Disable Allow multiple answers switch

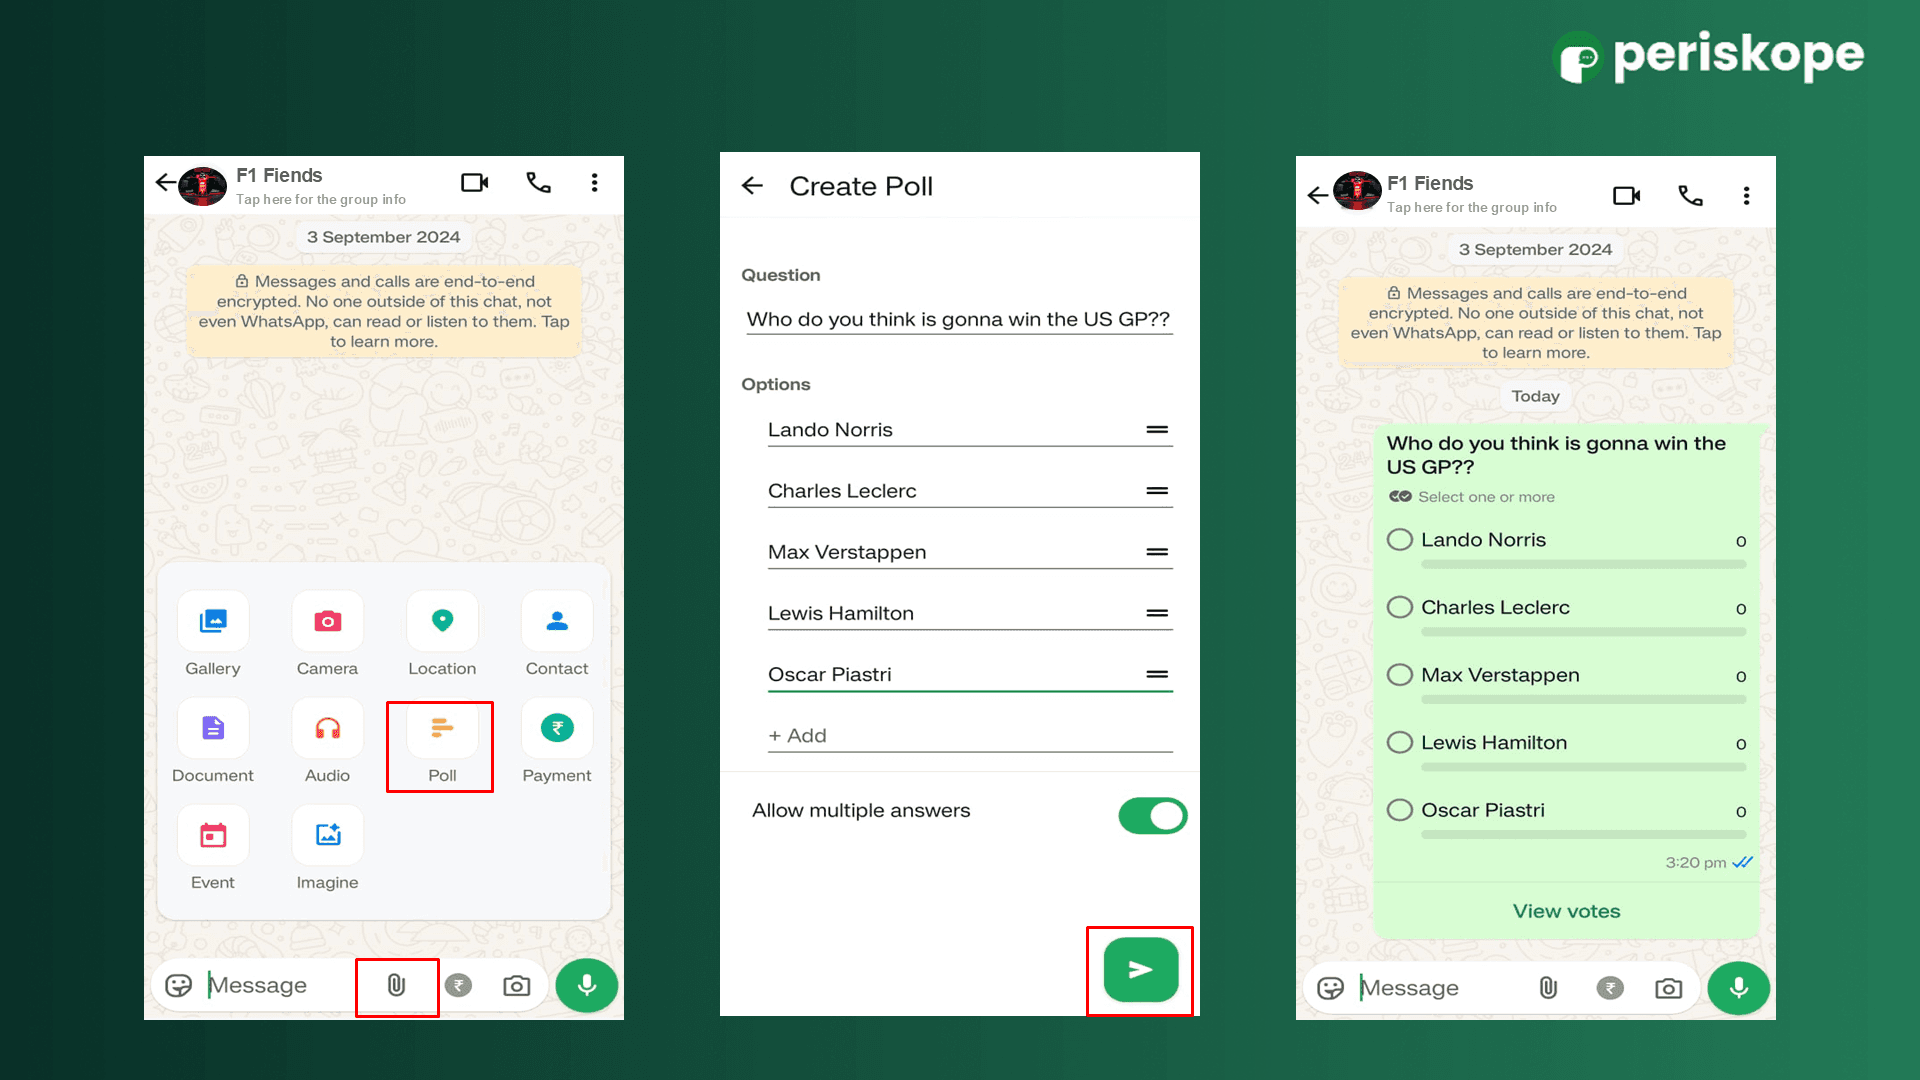[x=1152, y=816]
